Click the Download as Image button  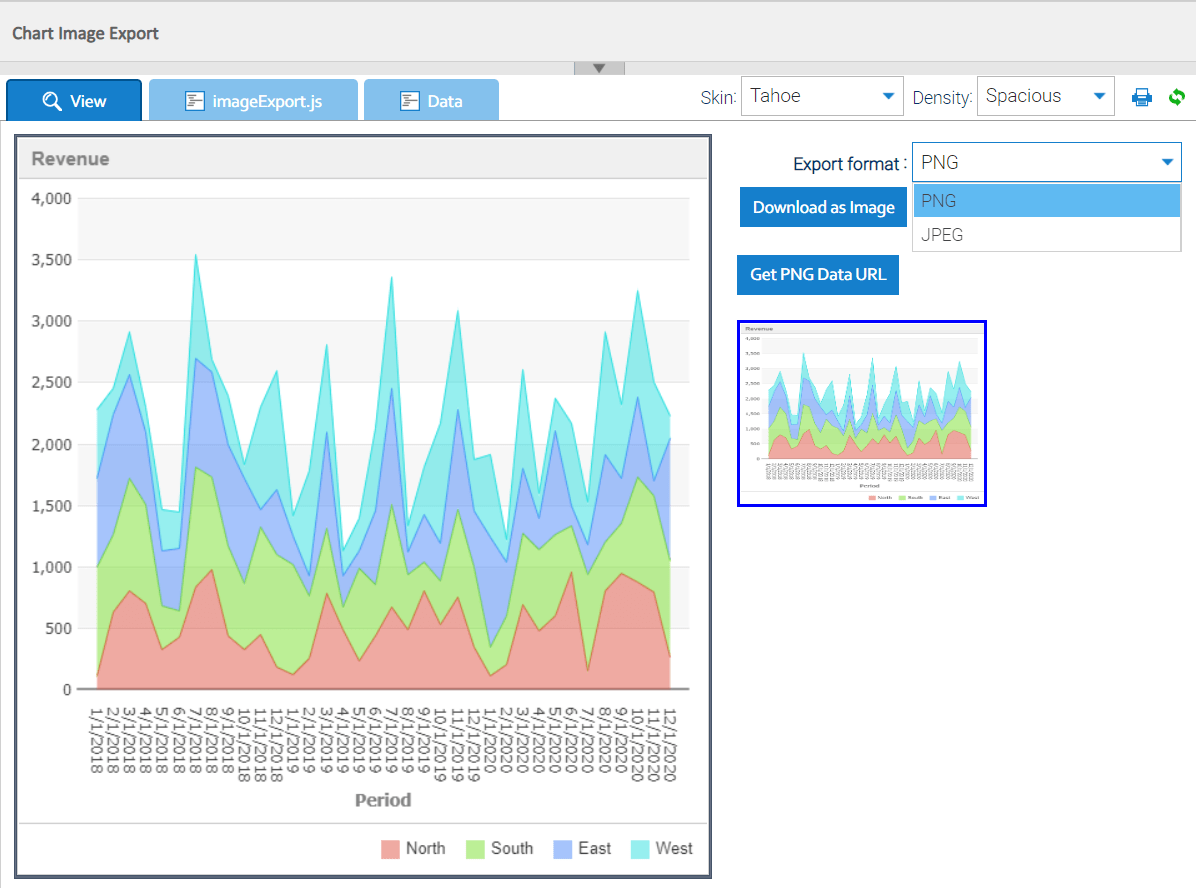coord(823,207)
